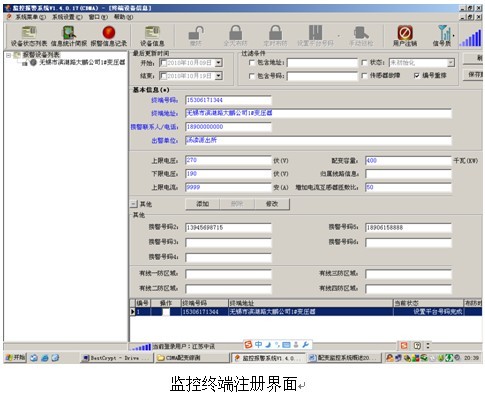
Task: Open the 系统设置 menu
Action: 67,17
